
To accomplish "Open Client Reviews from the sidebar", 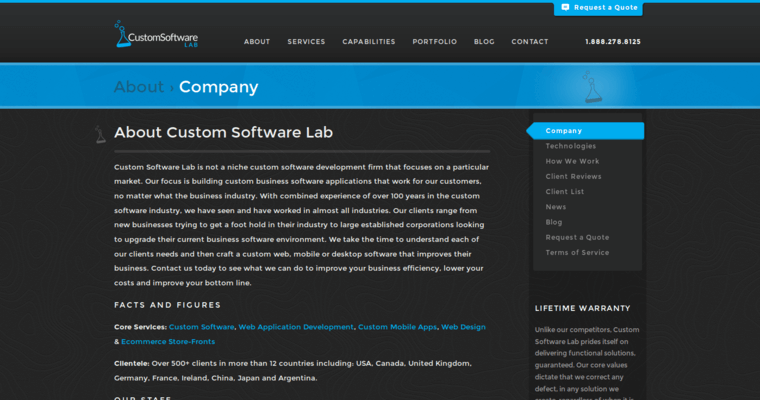I will (574, 176).
